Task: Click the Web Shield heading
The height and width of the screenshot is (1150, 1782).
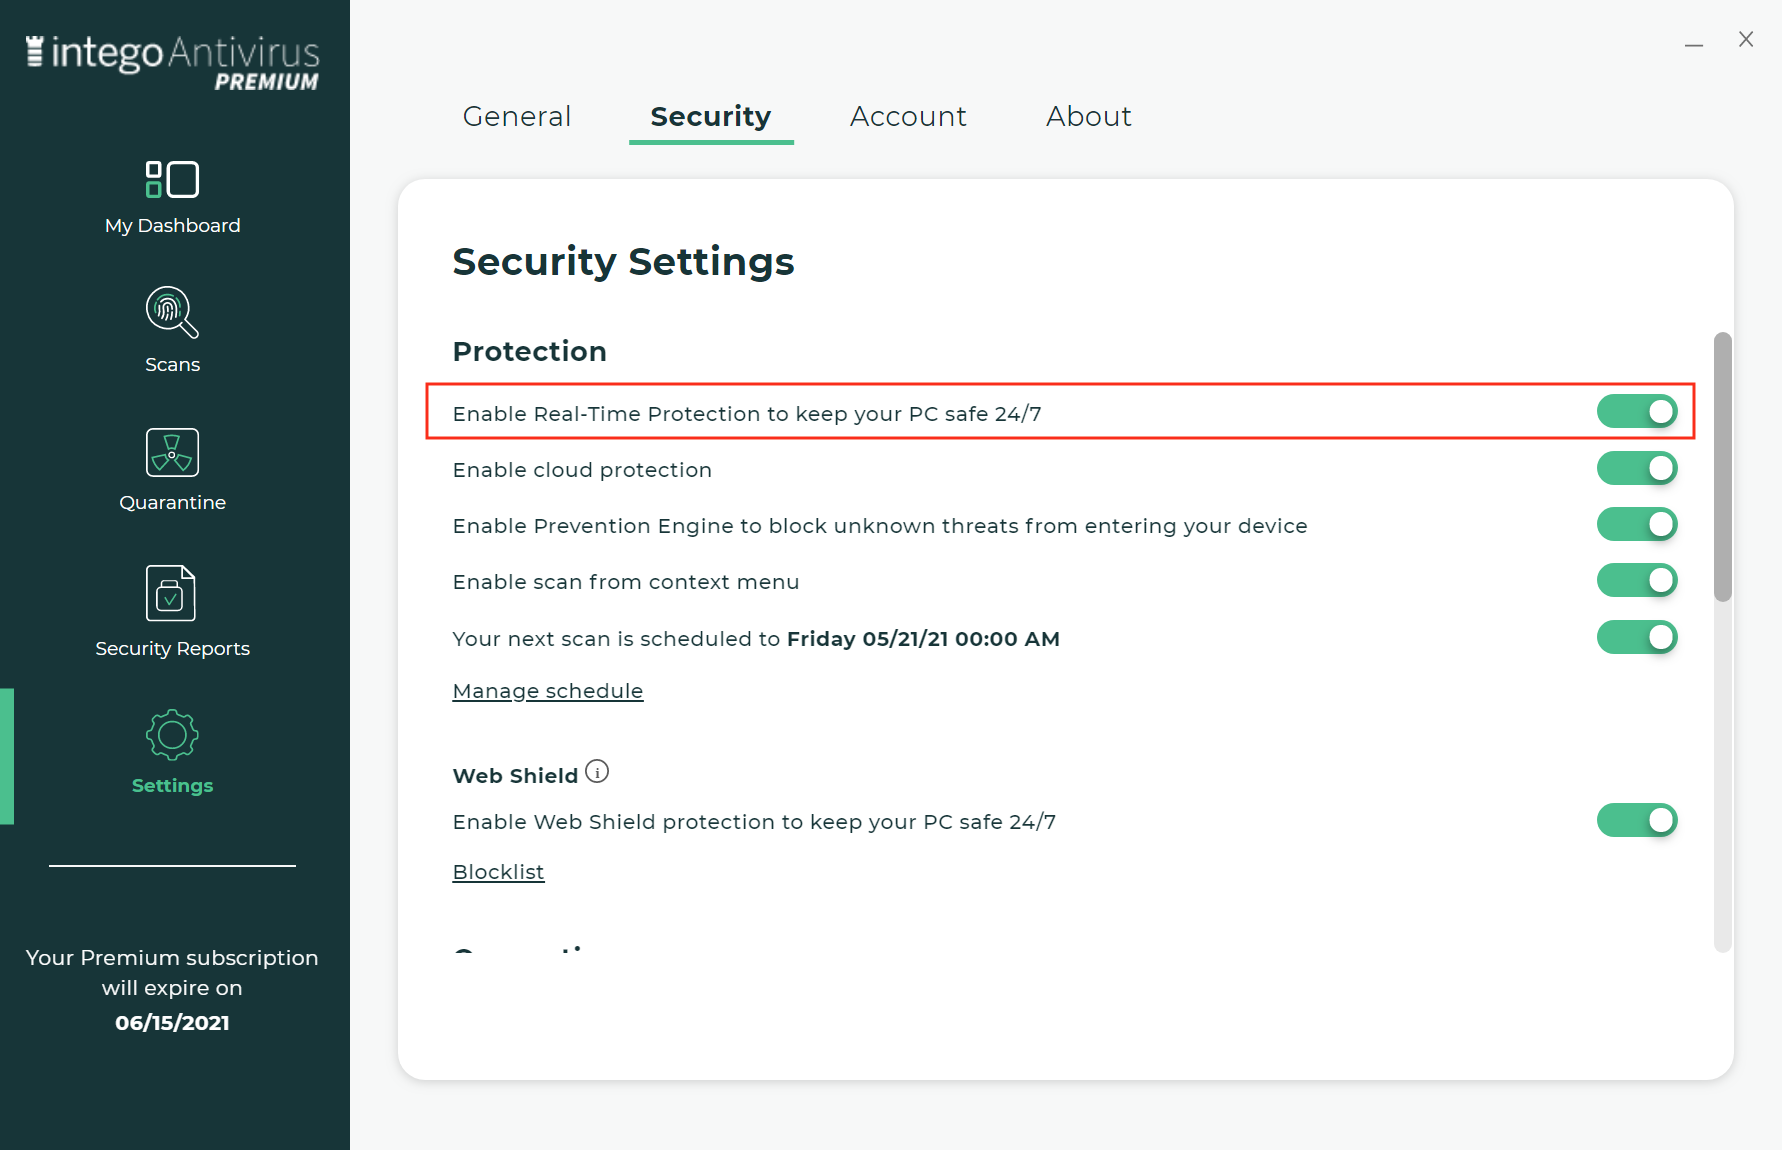Action: pos(515,776)
